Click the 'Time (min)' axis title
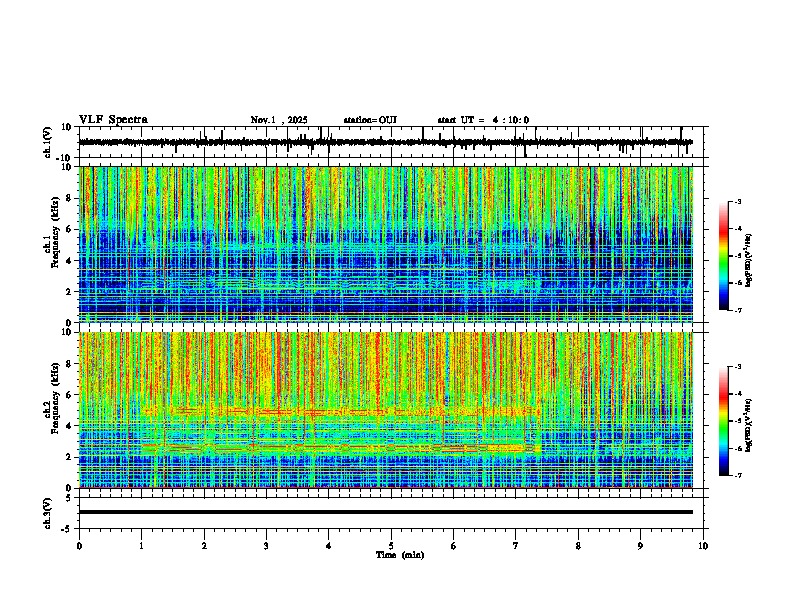This screenshot has height=612, width=792. (x=400, y=555)
